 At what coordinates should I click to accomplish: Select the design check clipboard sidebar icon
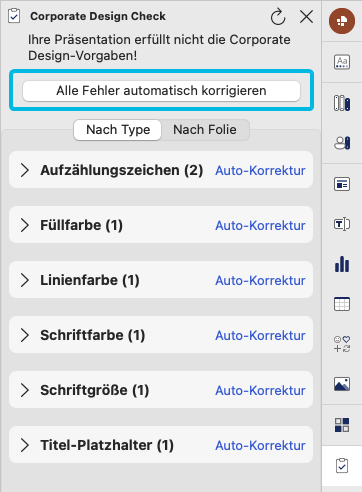pos(342,466)
